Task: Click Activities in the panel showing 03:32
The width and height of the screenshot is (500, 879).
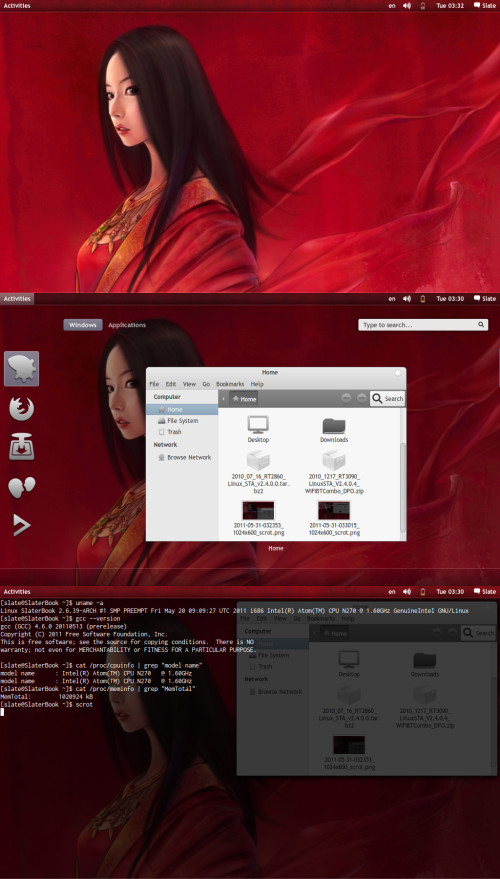Action: pyautogui.click(x=17, y=6)
